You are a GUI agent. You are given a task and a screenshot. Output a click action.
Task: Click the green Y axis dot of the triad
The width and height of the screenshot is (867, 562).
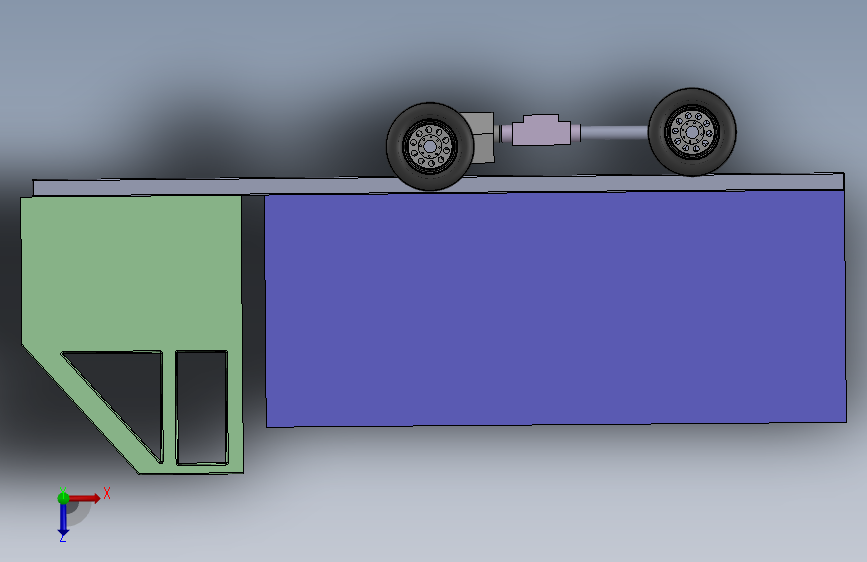(x=63, y=498)
